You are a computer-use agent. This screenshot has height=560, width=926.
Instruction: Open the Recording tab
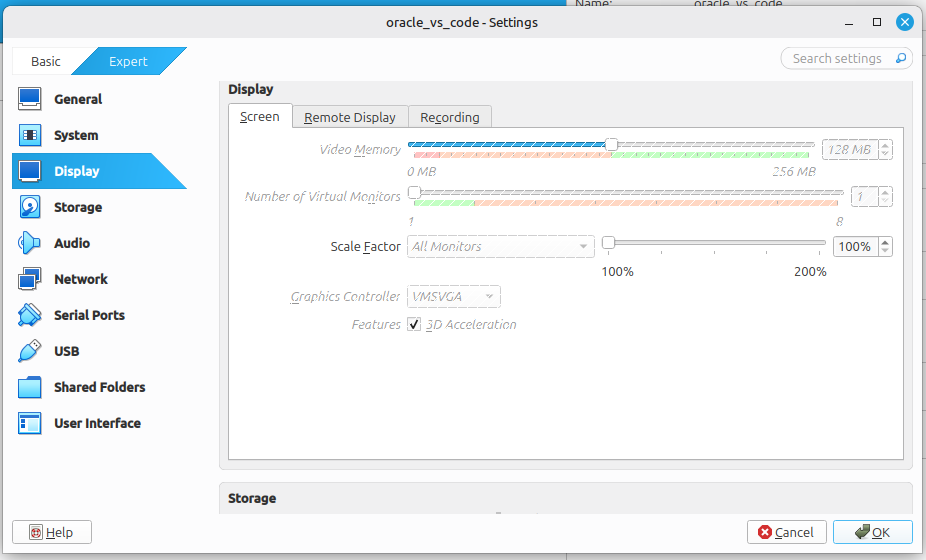[450, 117]
